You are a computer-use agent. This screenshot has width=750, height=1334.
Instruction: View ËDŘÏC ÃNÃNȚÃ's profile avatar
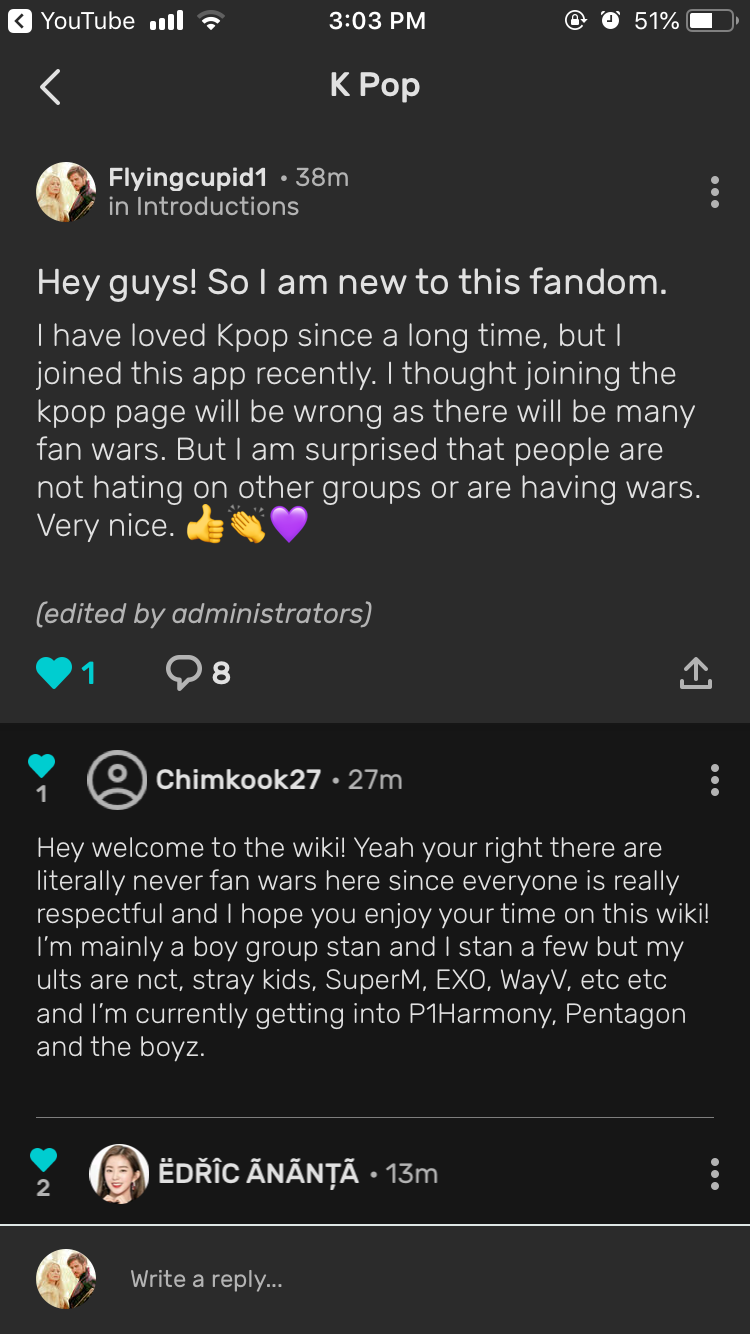click(119, 1173)
